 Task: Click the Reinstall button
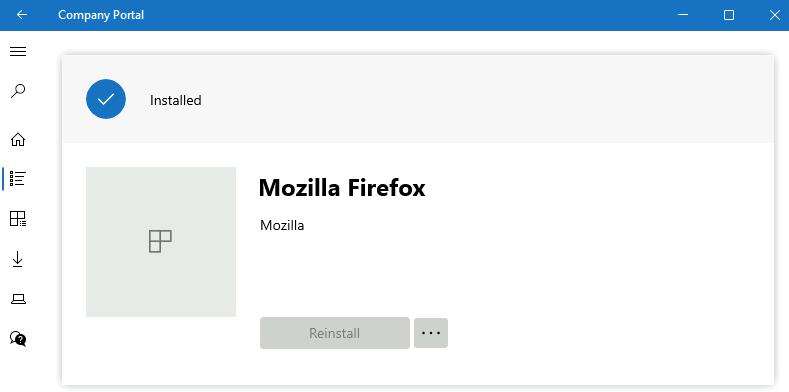[335, 333]
